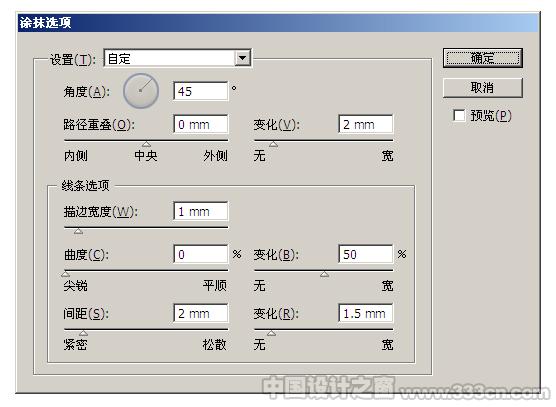Image resolution: width=556 pixels, height=407 pixels.
Task: Click the 变化(B) field showing 50
Action: click(x=366, y=254)
